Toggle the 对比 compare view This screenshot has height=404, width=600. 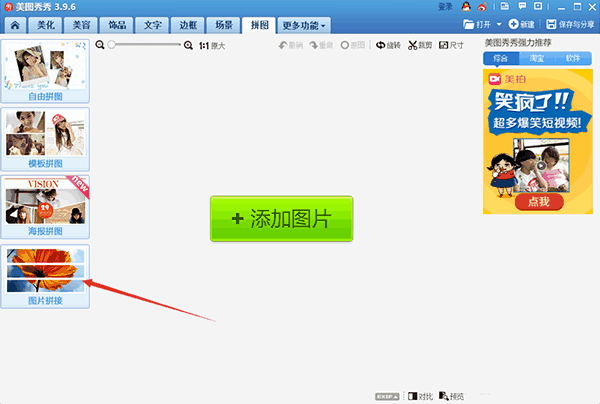tap(420, 396)
